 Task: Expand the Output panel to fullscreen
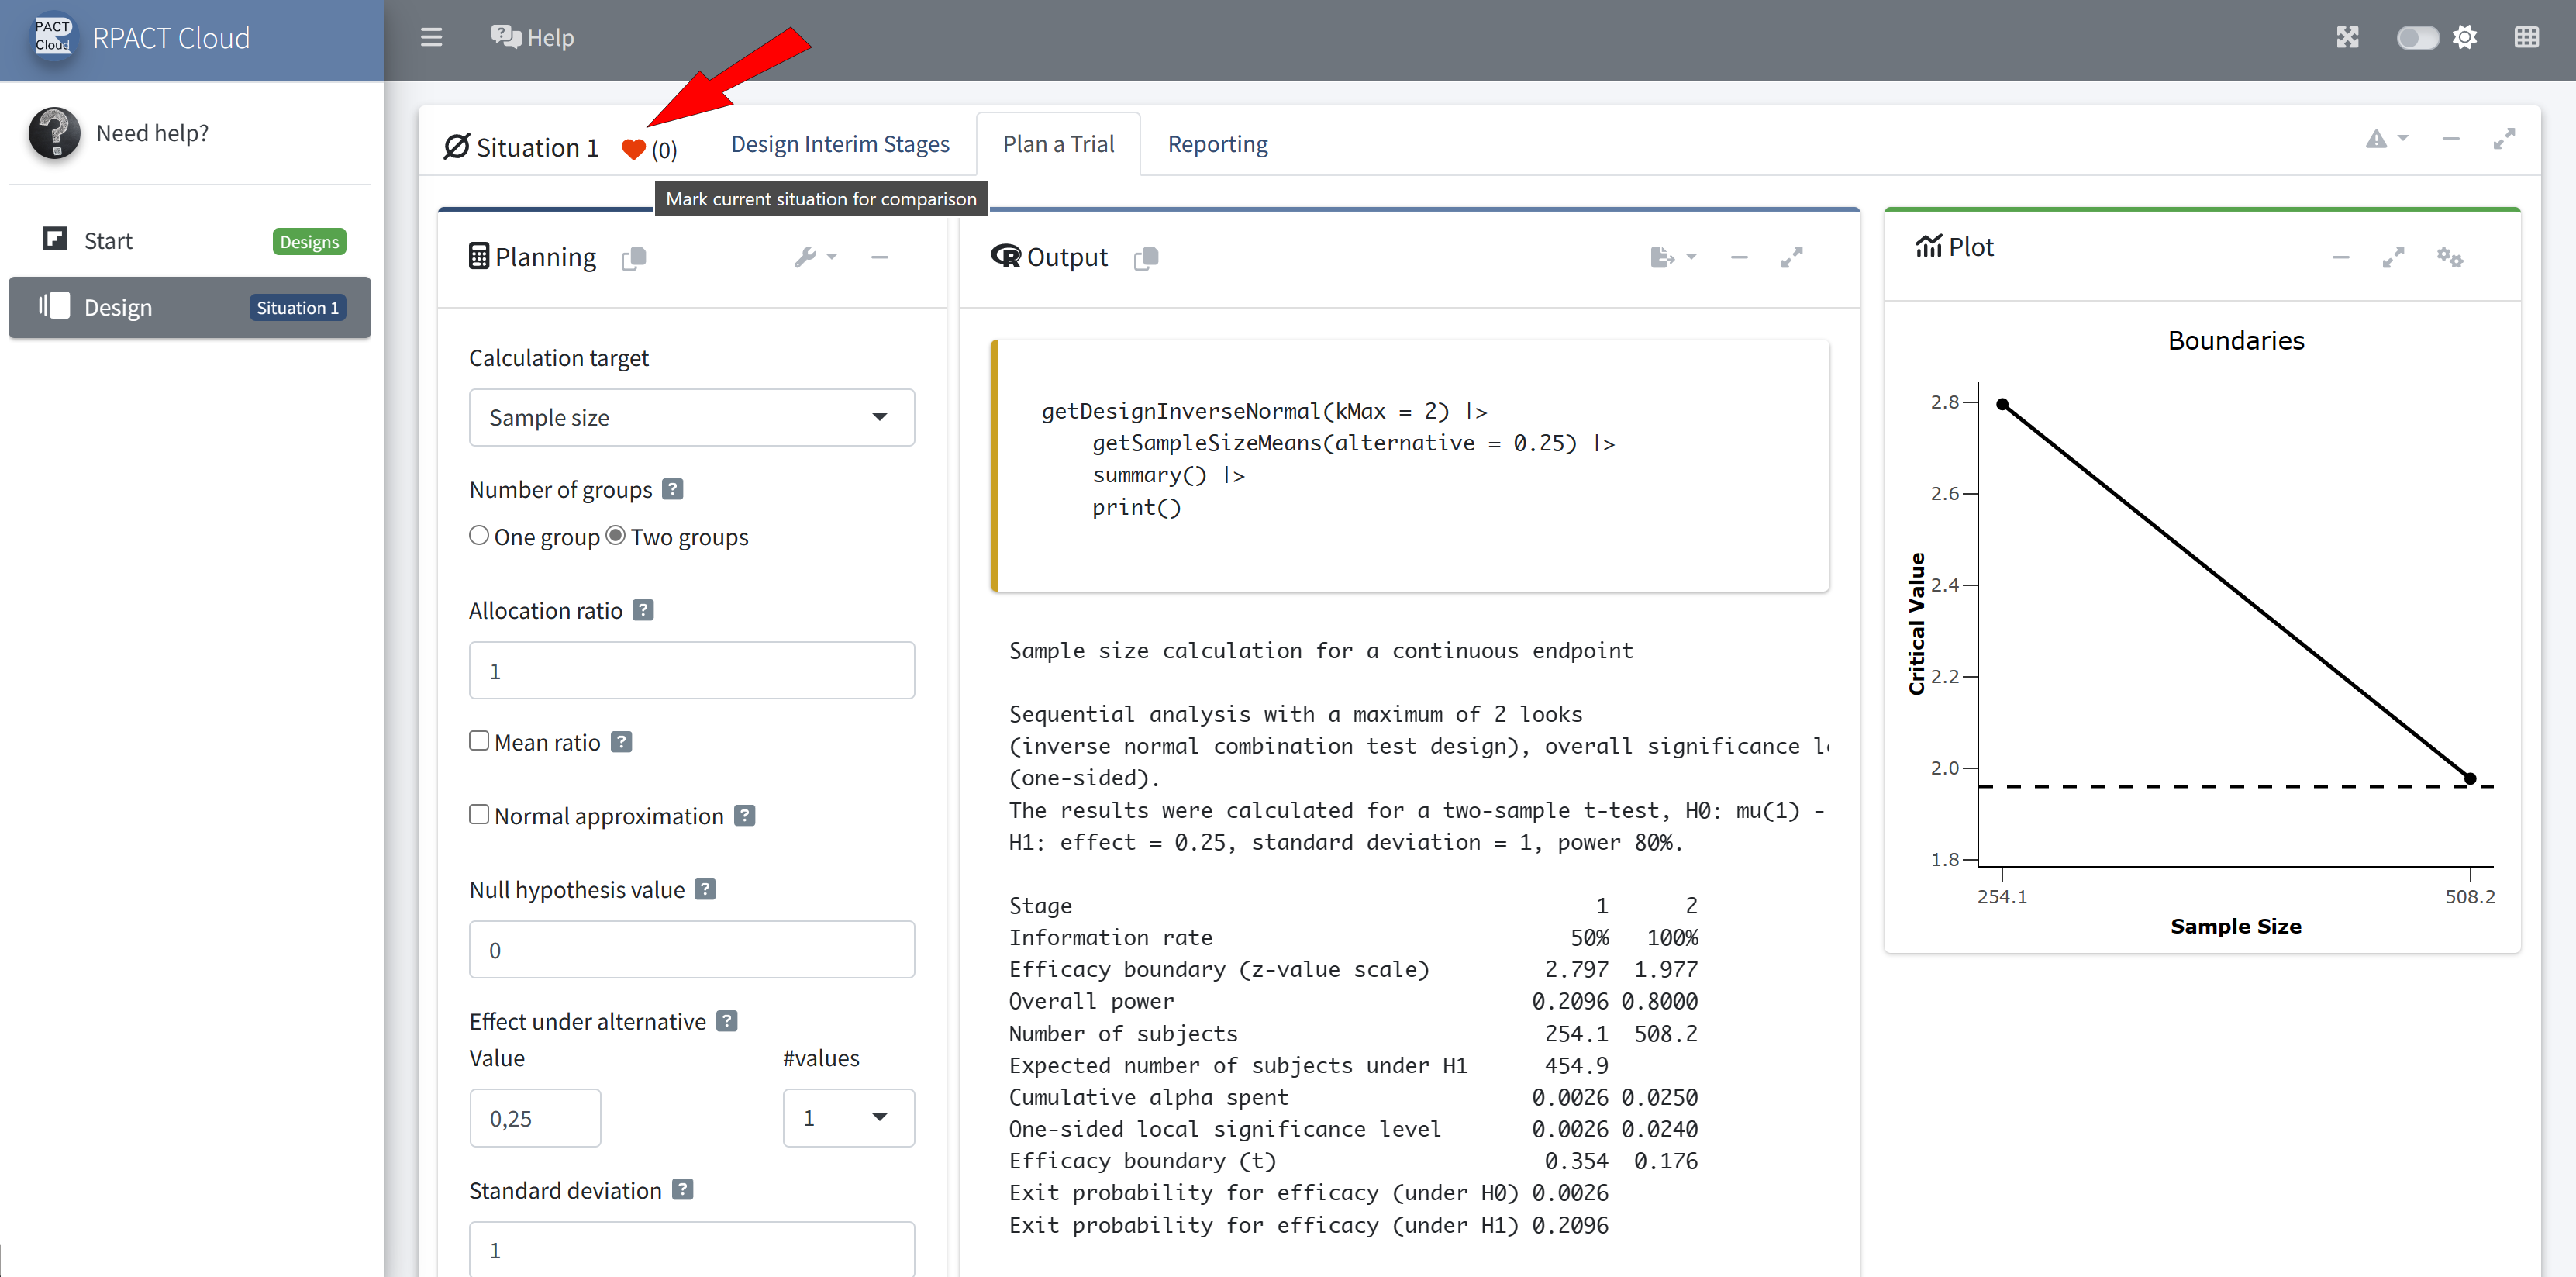(x=1791, y=257)
